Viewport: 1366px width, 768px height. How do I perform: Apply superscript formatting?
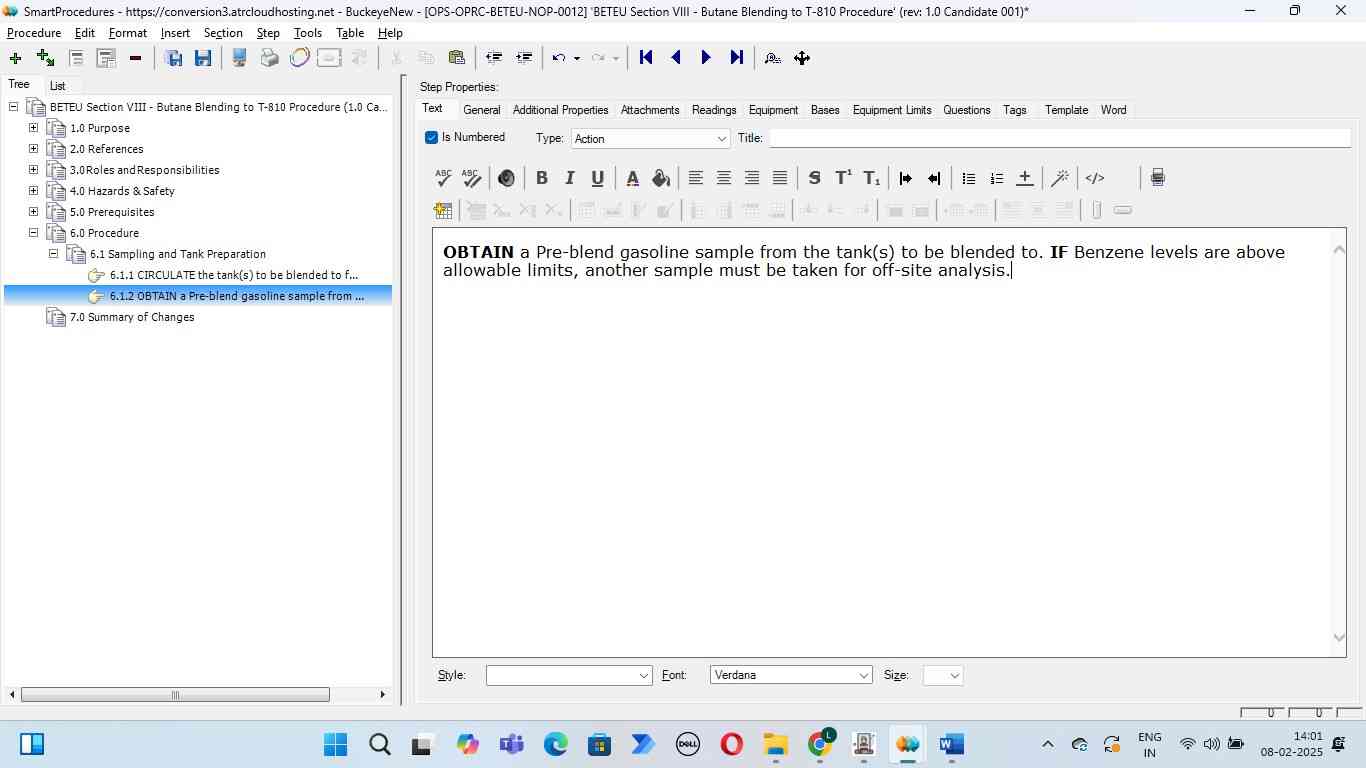coord(843,178)
